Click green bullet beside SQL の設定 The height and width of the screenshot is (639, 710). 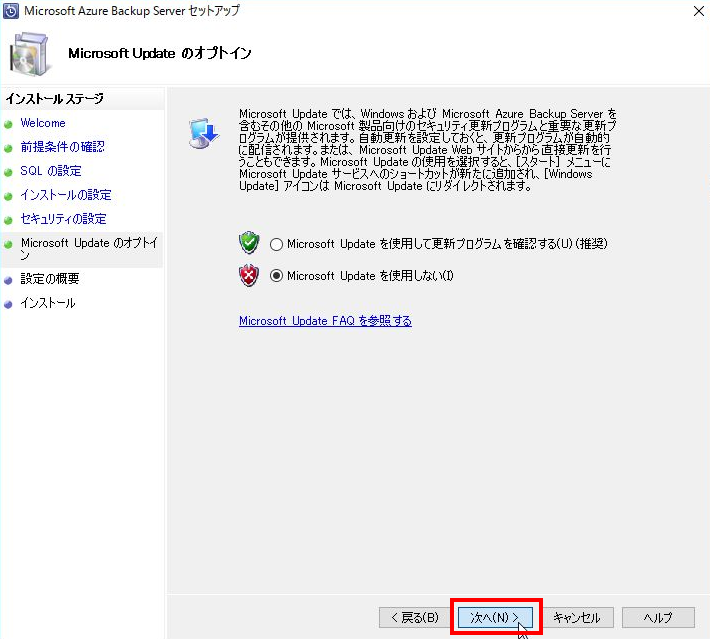[x=8, y=173]
